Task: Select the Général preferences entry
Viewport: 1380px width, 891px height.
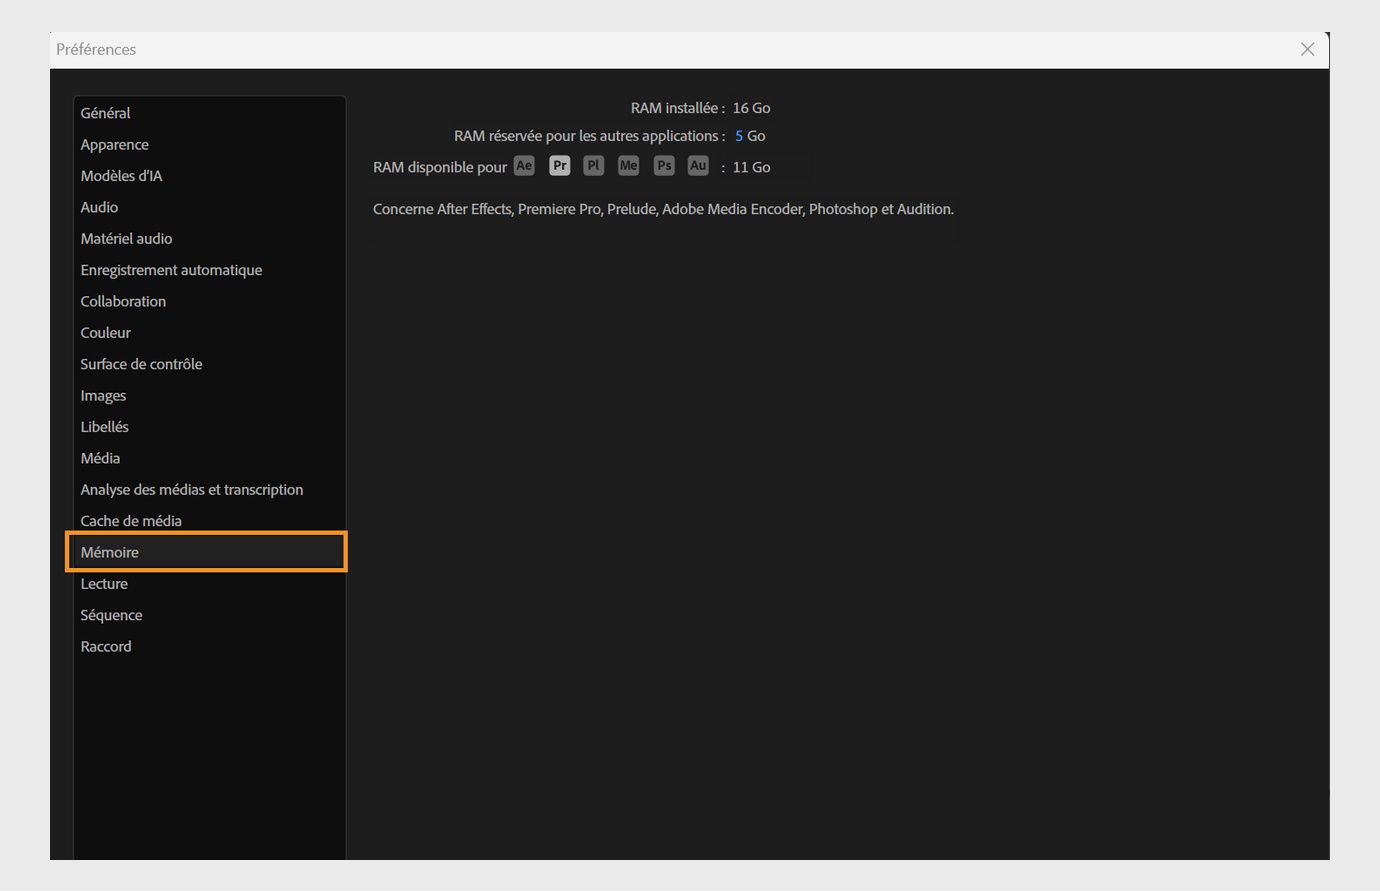Action: click(x=105, y=113)
